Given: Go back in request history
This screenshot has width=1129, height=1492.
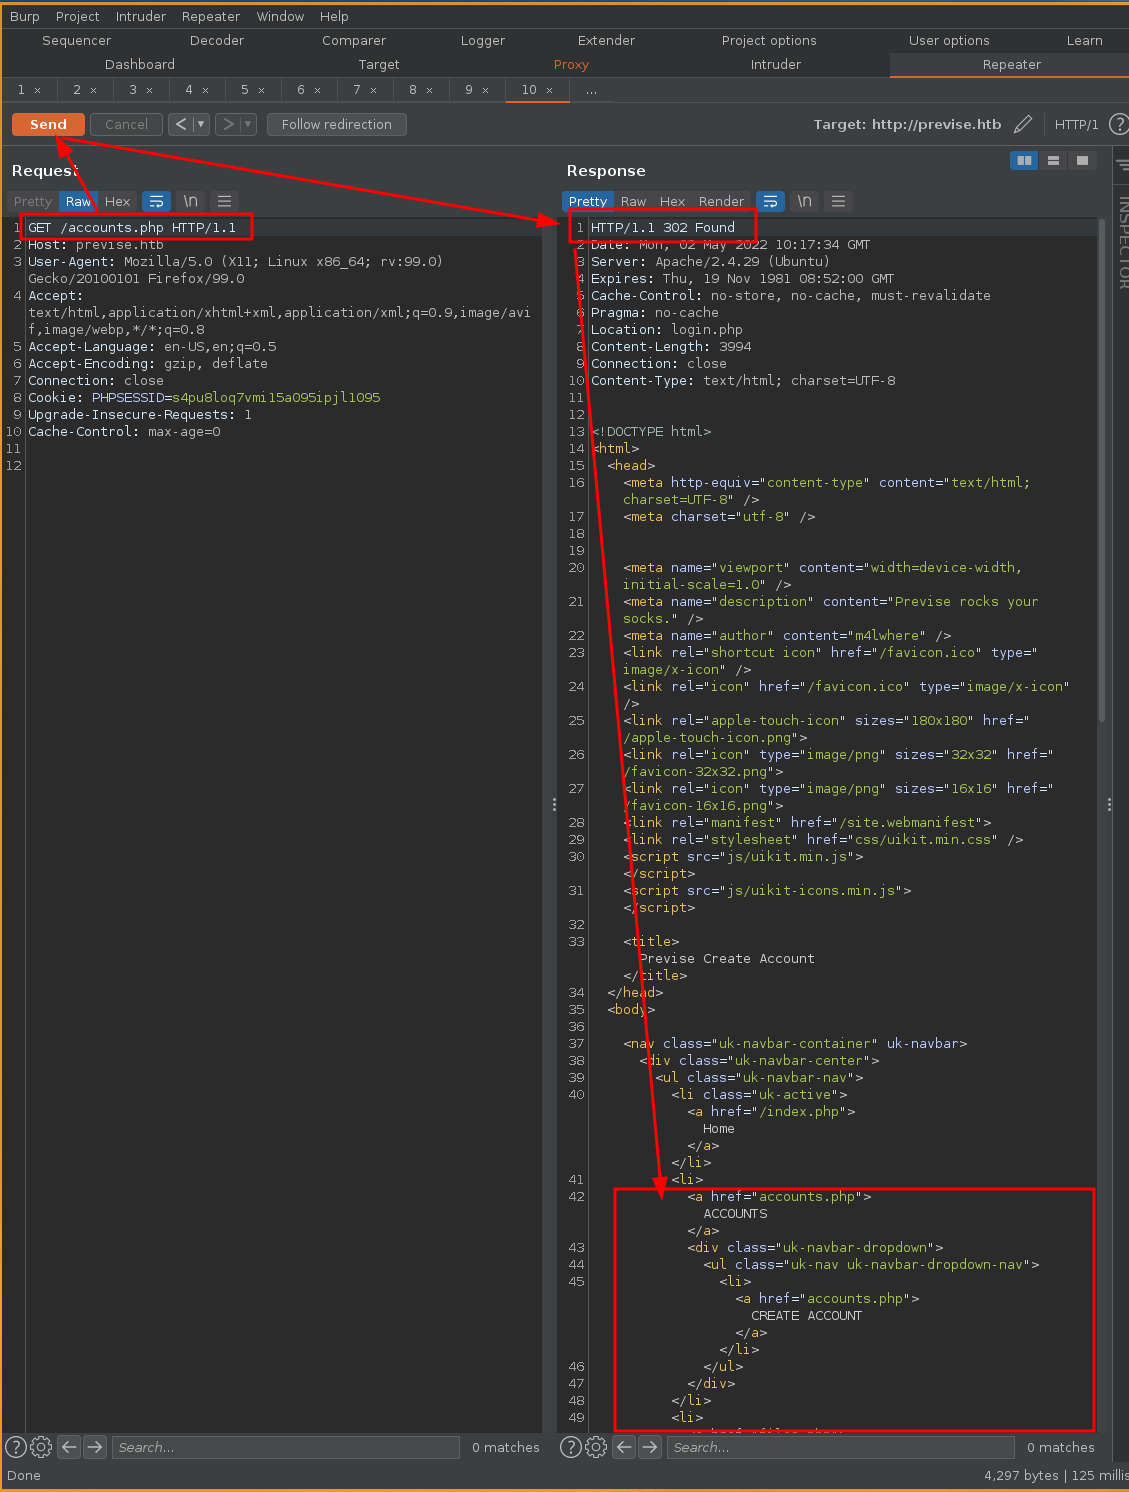Looking at the screenshot, I should 181,124.
